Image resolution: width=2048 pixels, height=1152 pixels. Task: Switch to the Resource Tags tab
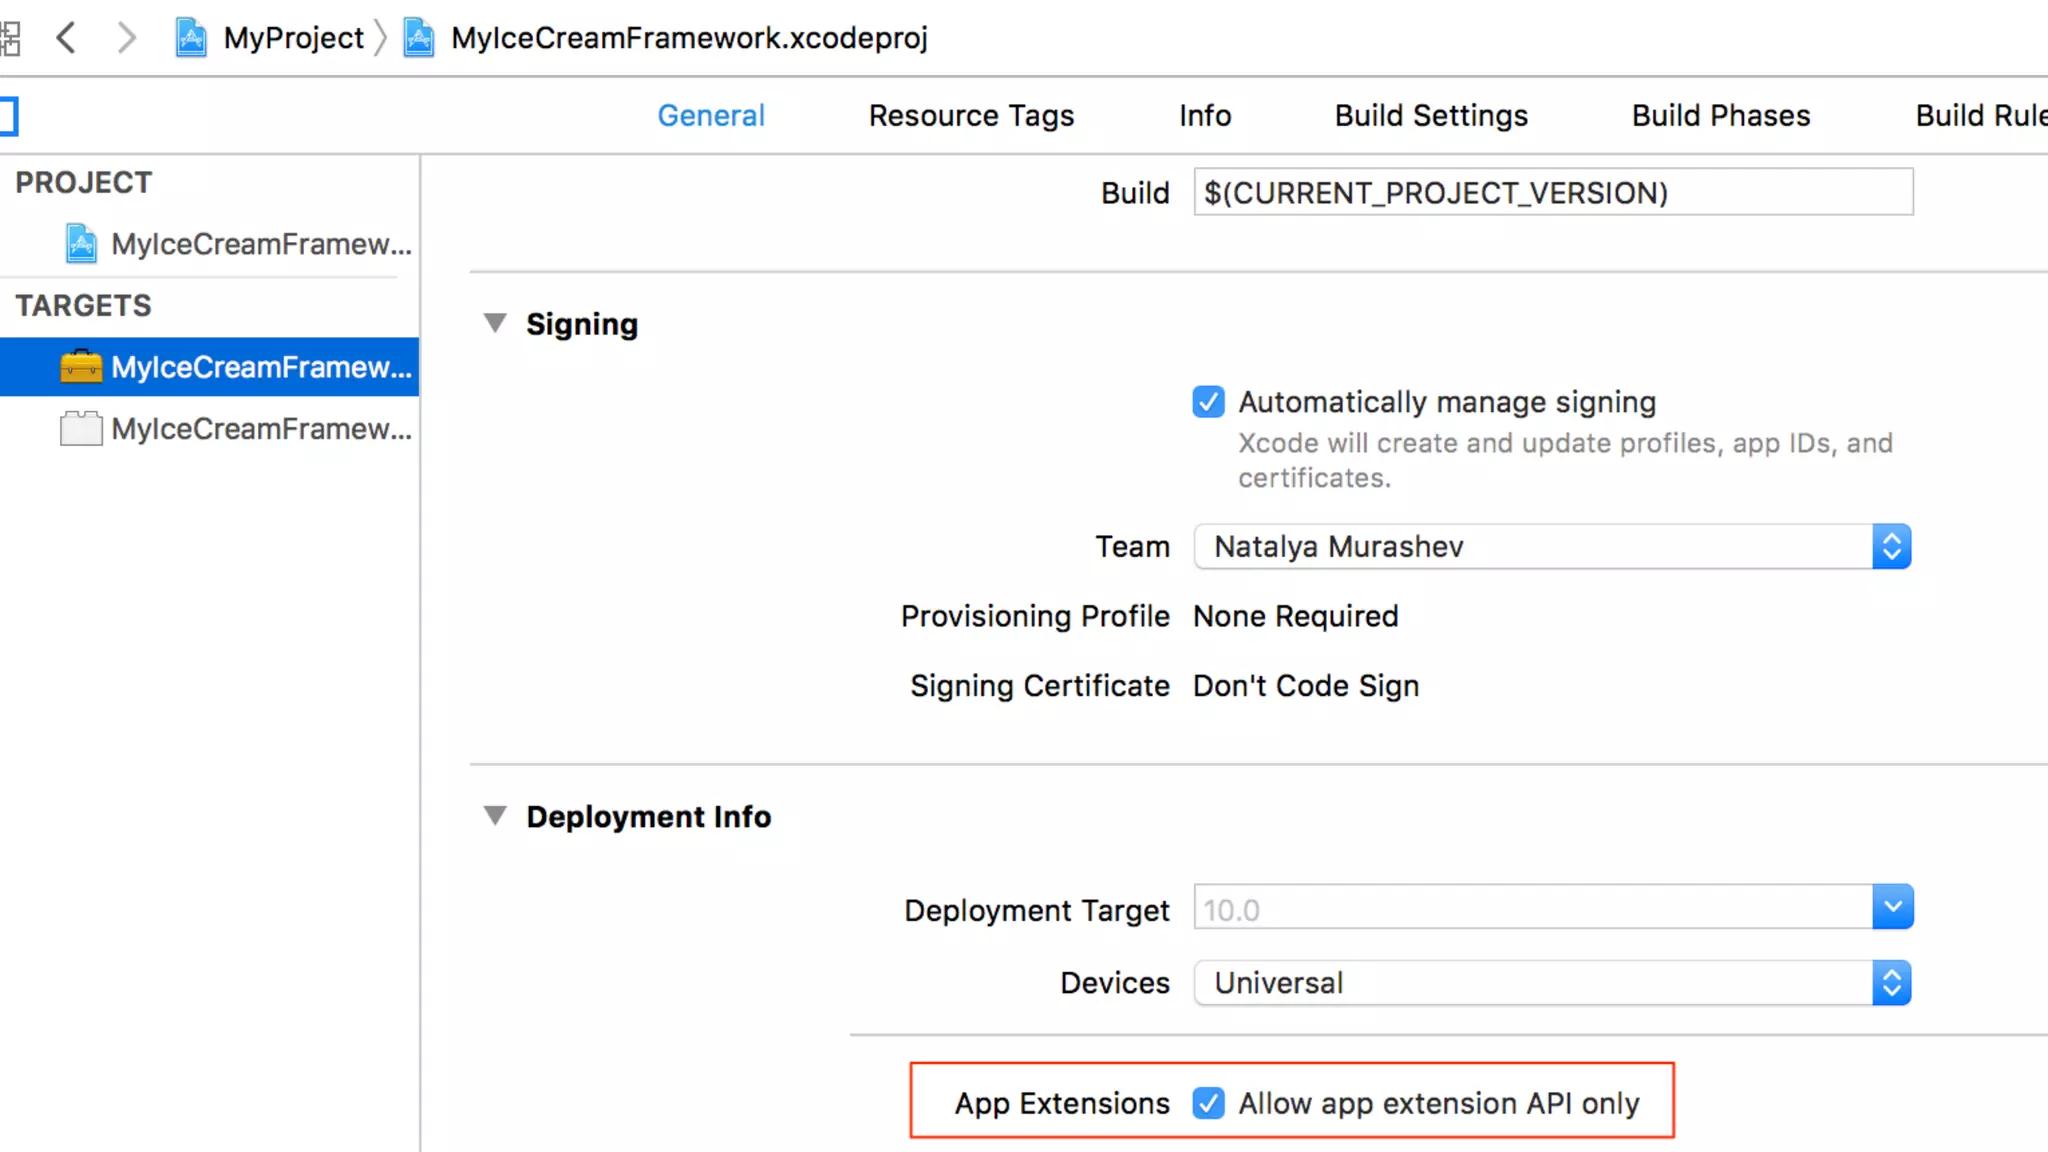(971, 116)
